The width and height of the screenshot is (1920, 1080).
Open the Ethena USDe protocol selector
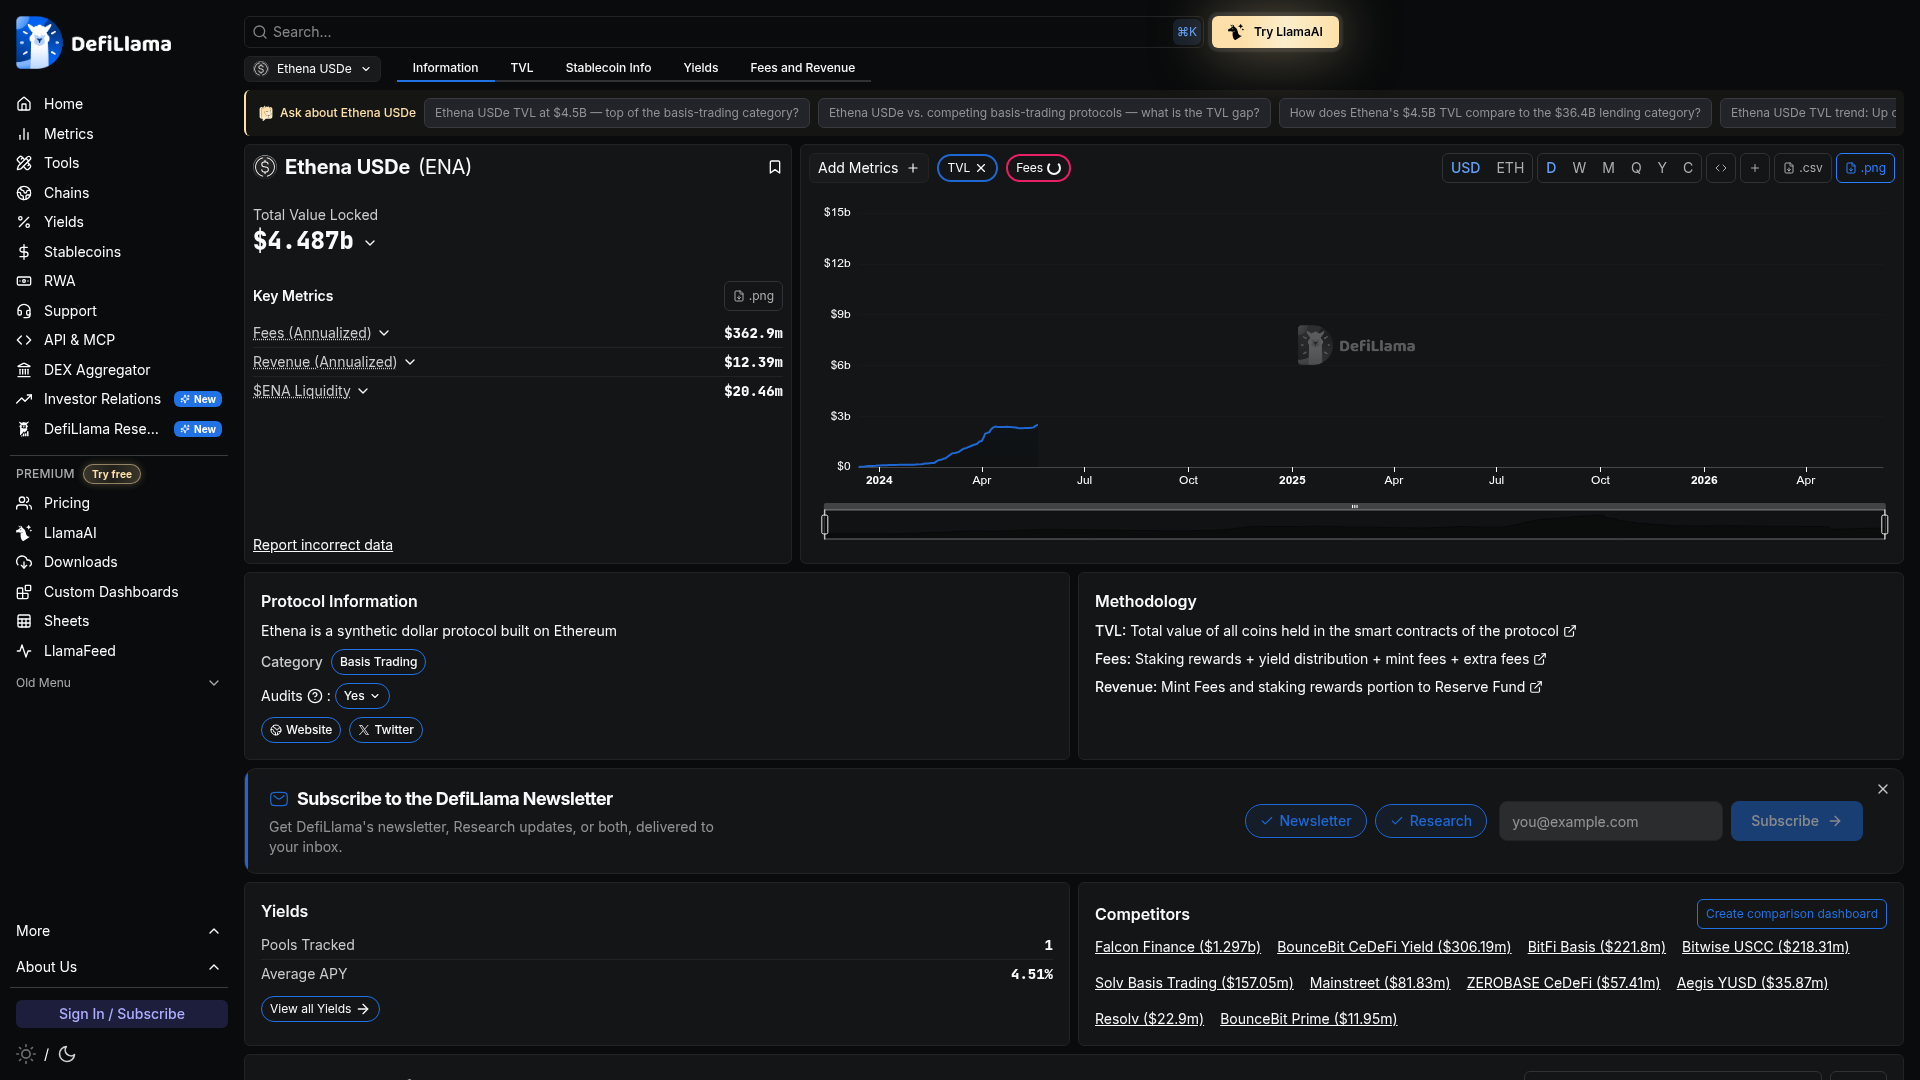pos(313,69)
